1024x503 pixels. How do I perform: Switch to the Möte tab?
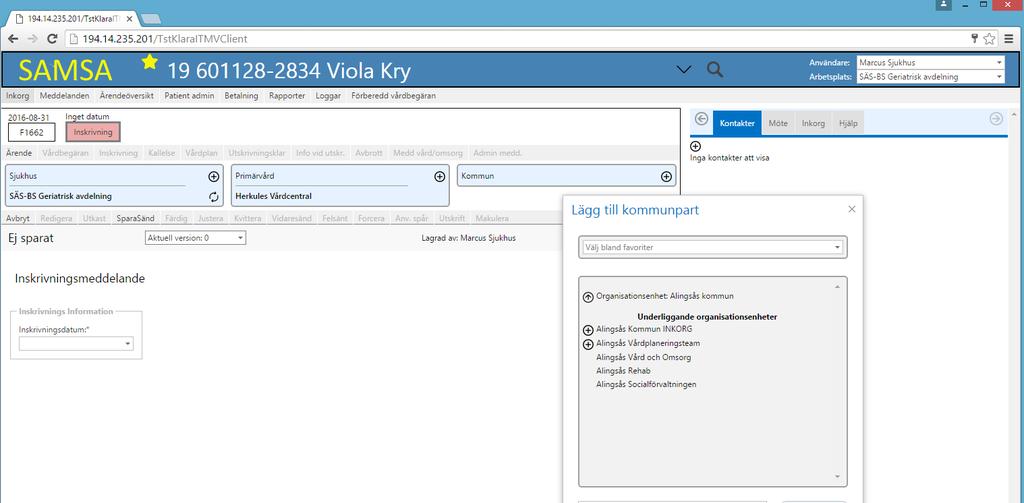point(778,123)
